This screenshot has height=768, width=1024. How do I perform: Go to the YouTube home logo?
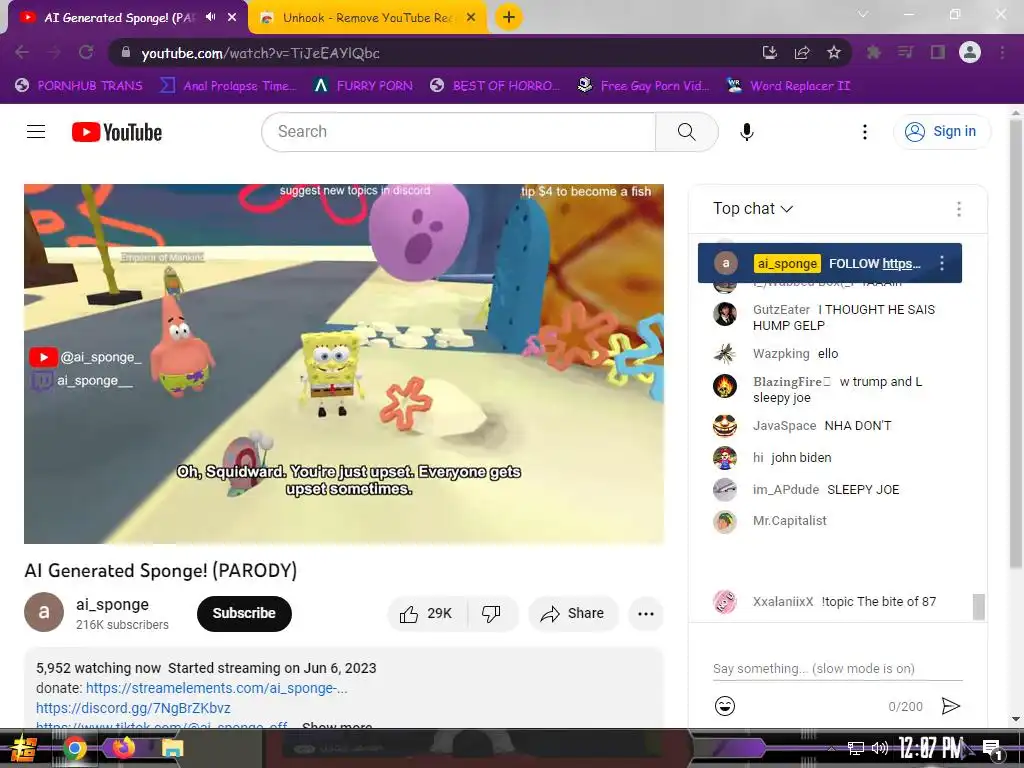point(117,132)
